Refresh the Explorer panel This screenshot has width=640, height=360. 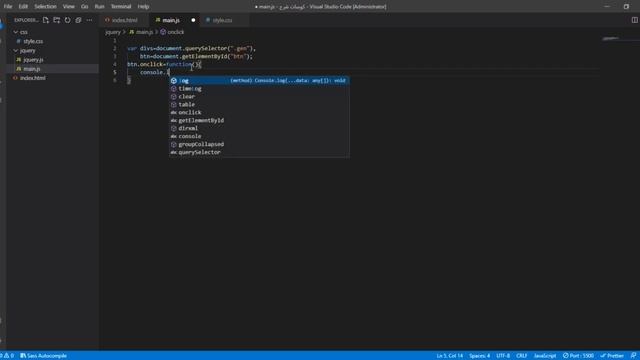pyautogui.click(x=67, y=20)
